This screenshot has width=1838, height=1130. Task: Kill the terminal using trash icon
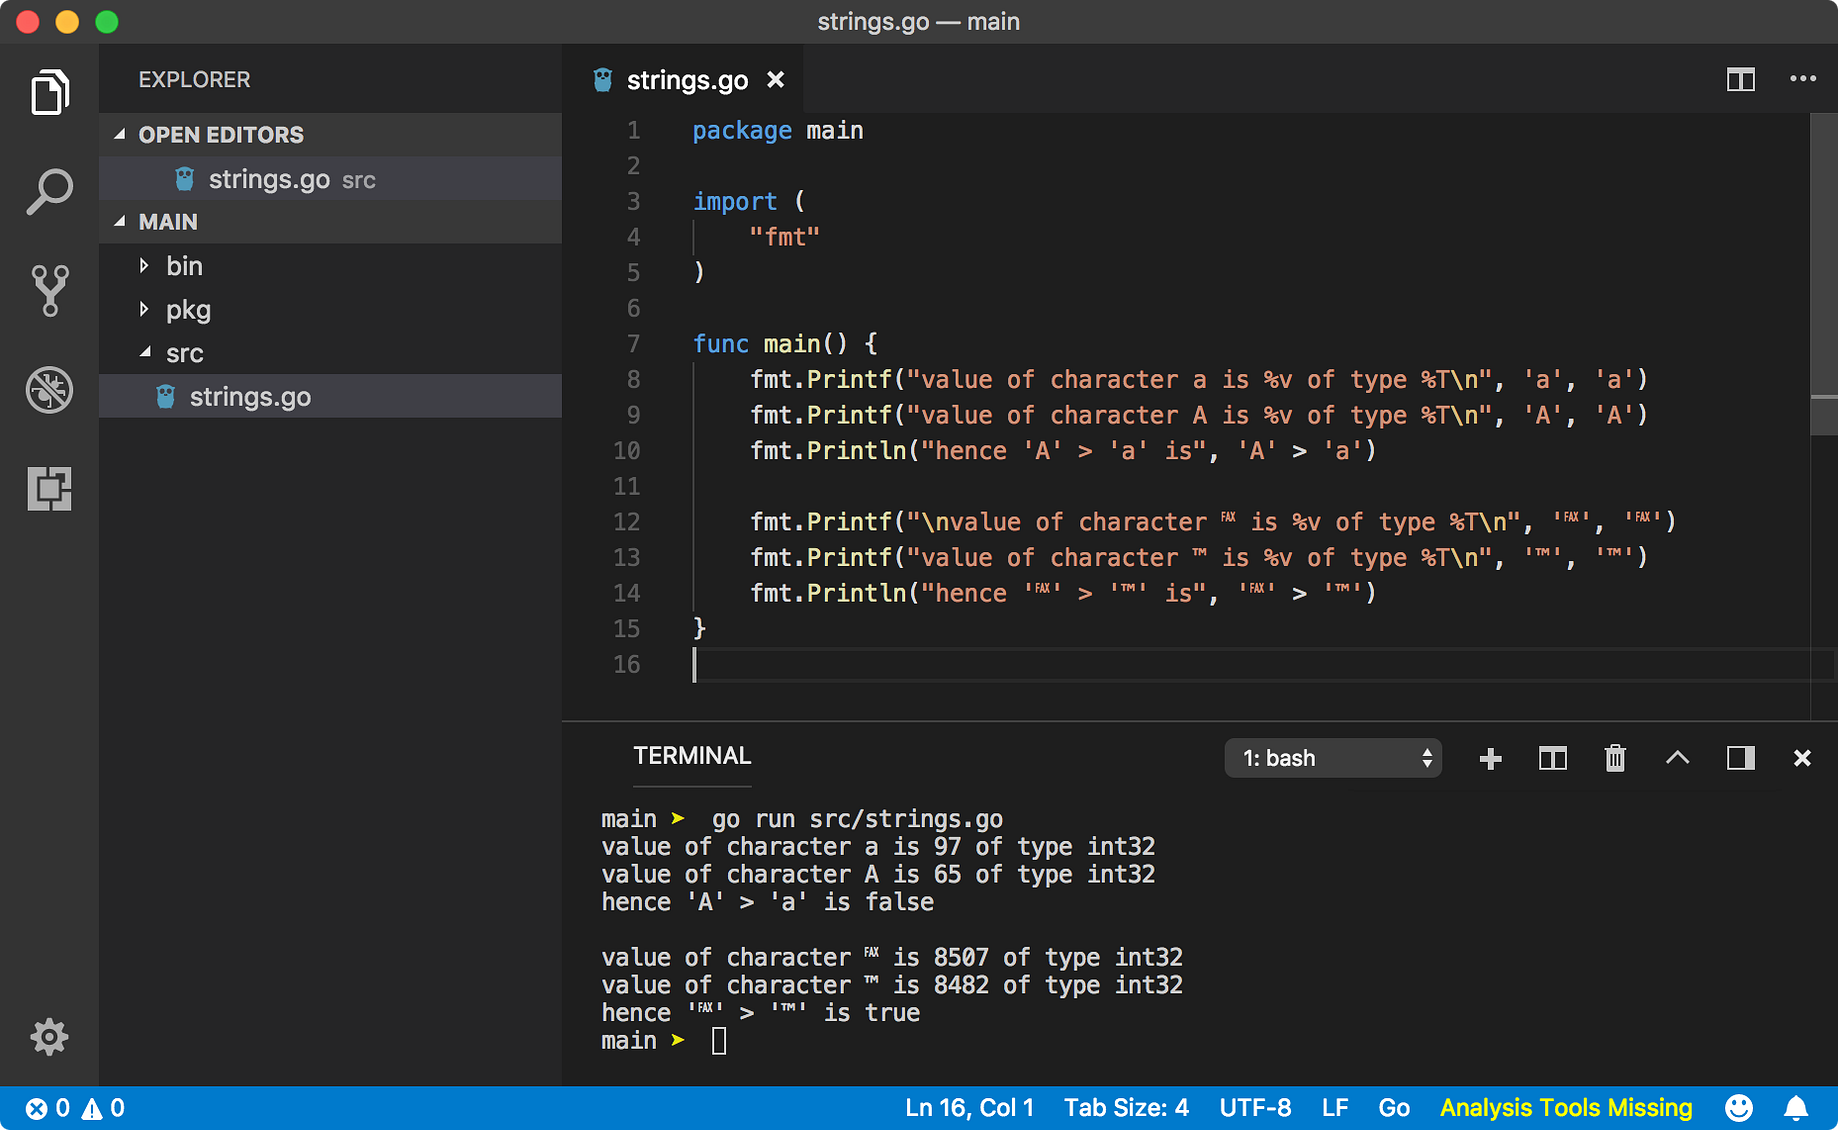point(1615,758)
